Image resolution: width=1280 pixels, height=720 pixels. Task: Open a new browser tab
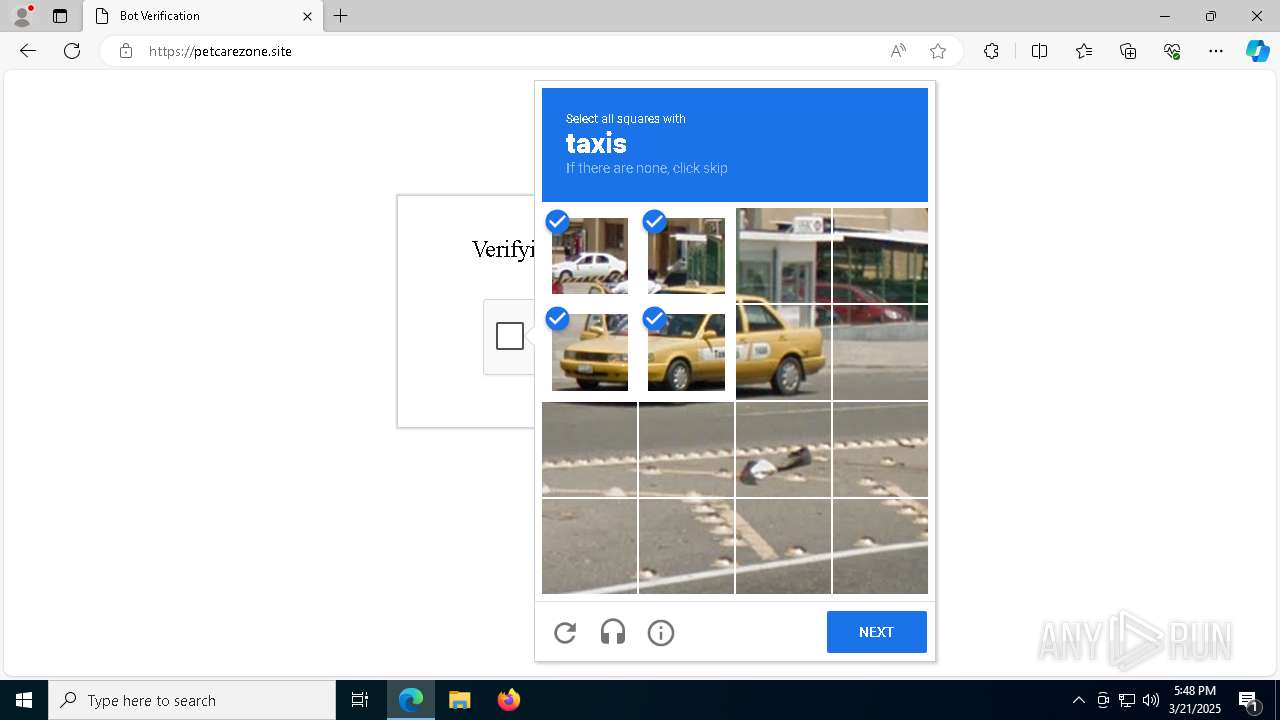(341, 16)
